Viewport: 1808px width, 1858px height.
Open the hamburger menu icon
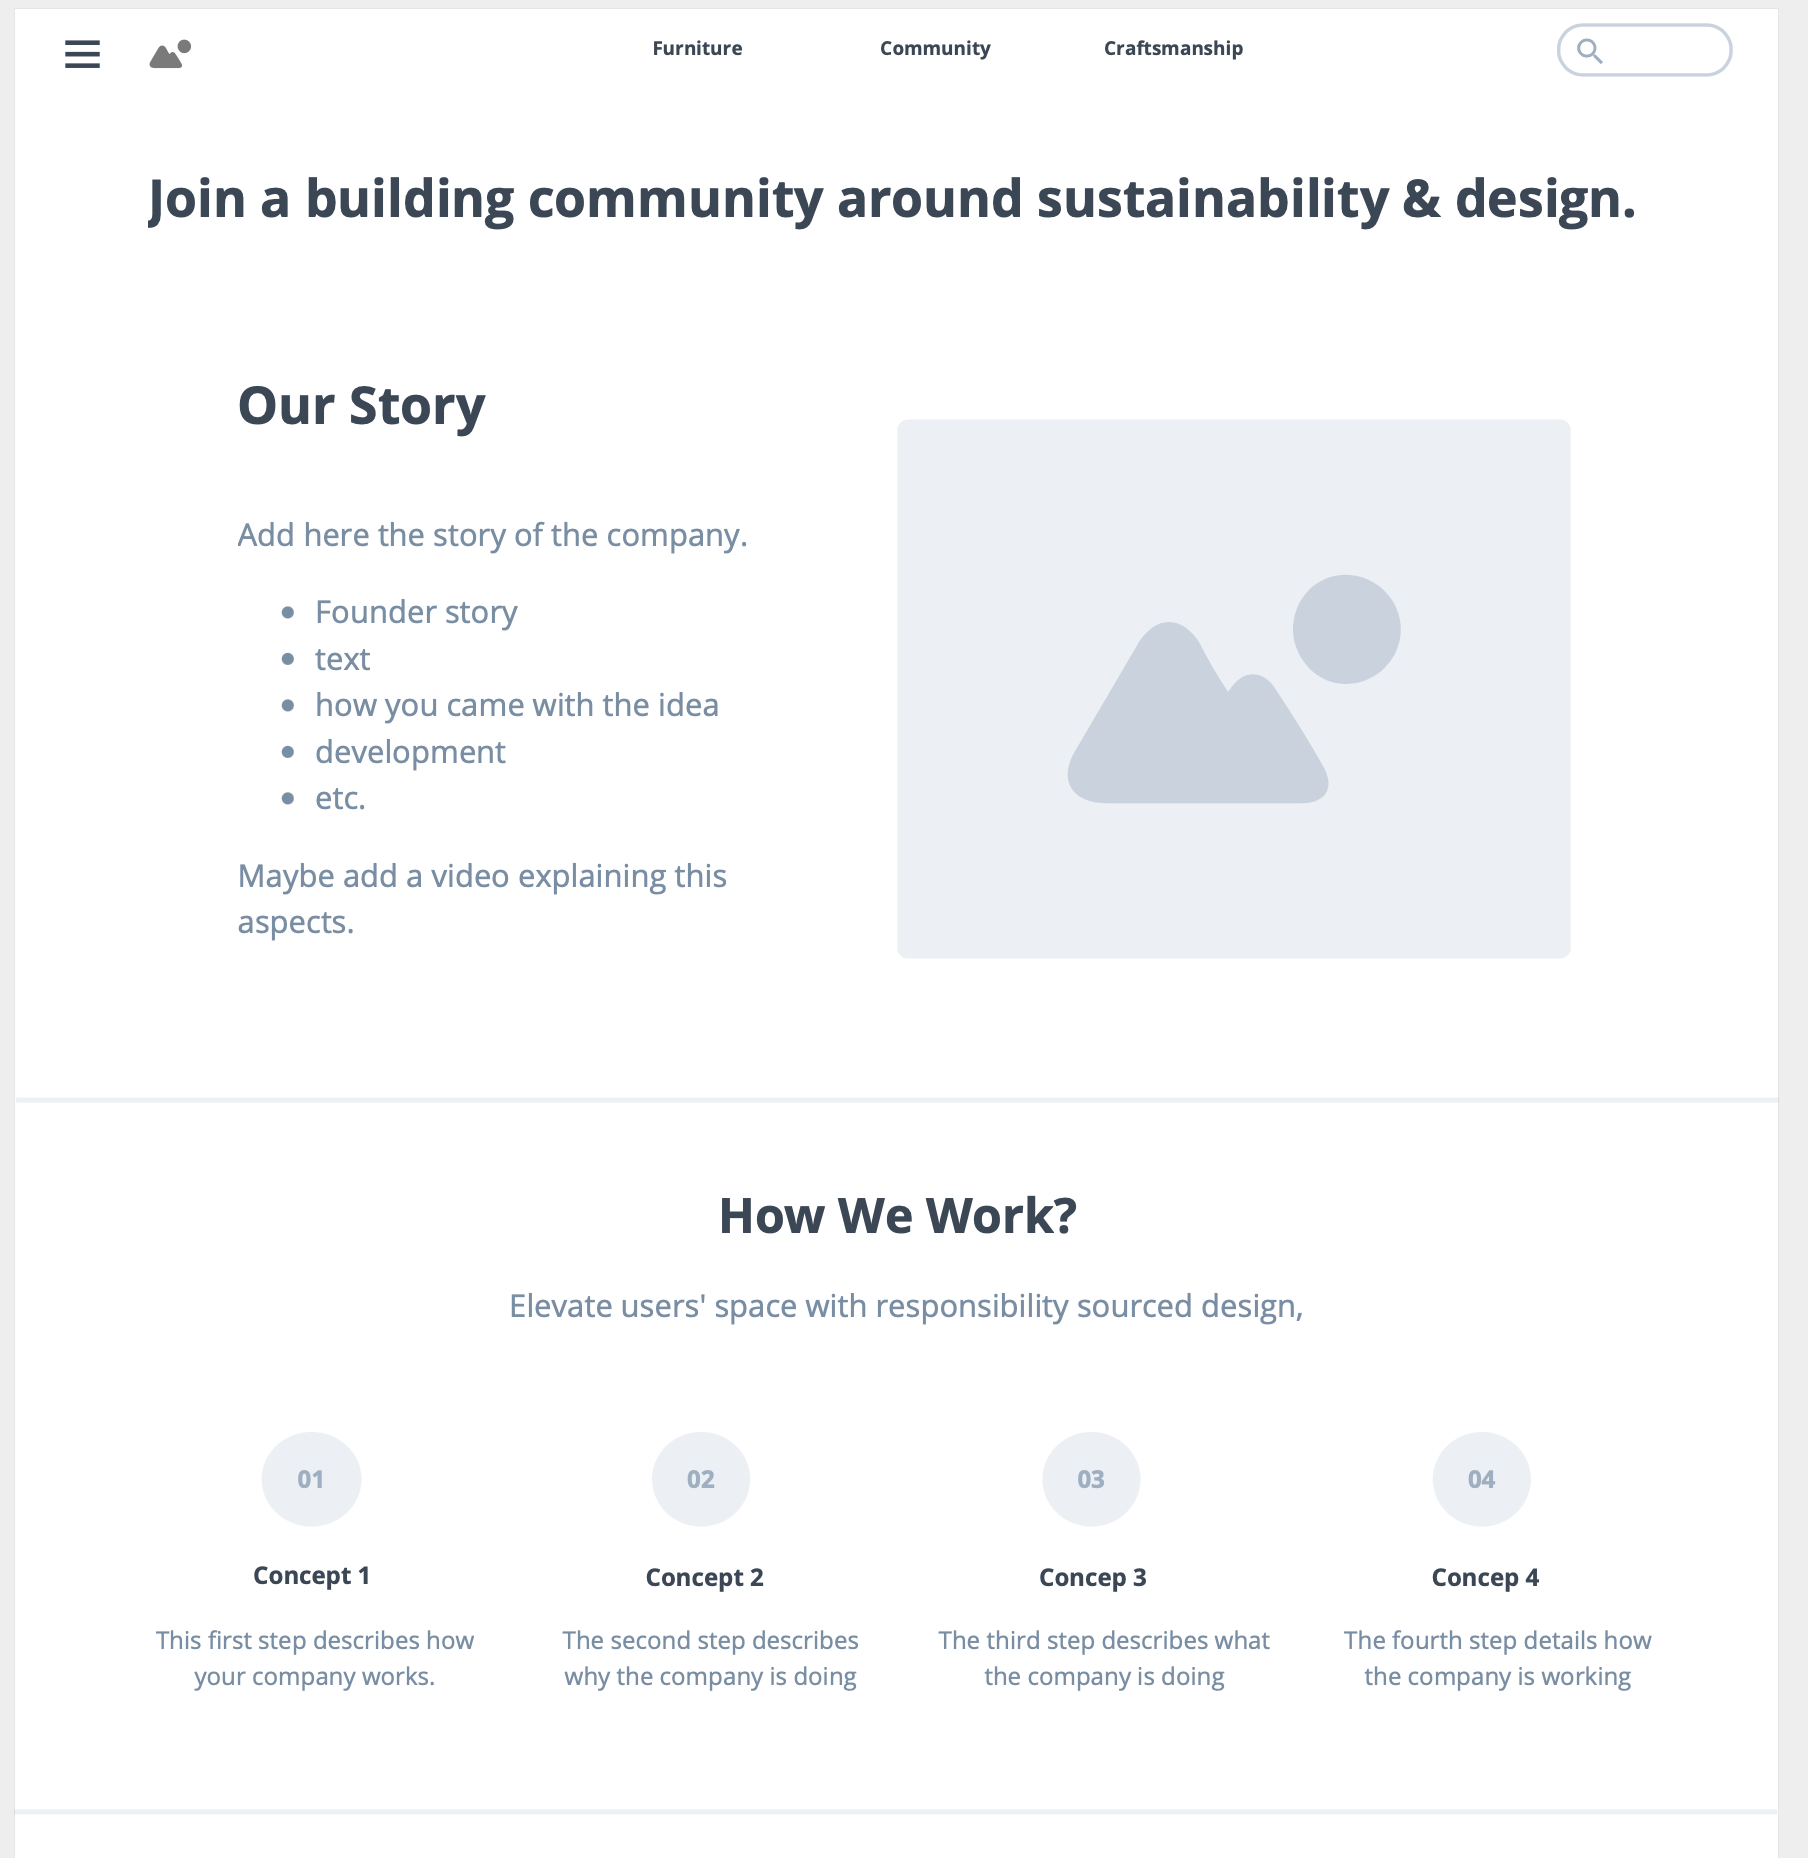pos(82,54)
